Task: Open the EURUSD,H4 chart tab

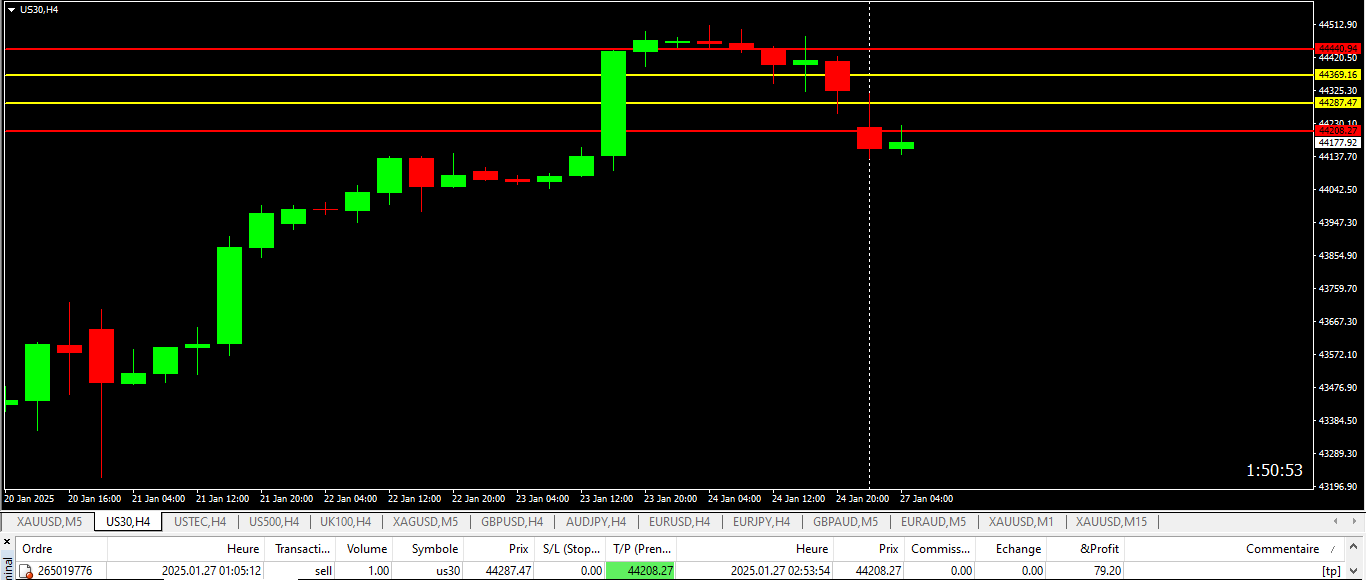Action: pyautogui.click(x=680, y=522)
